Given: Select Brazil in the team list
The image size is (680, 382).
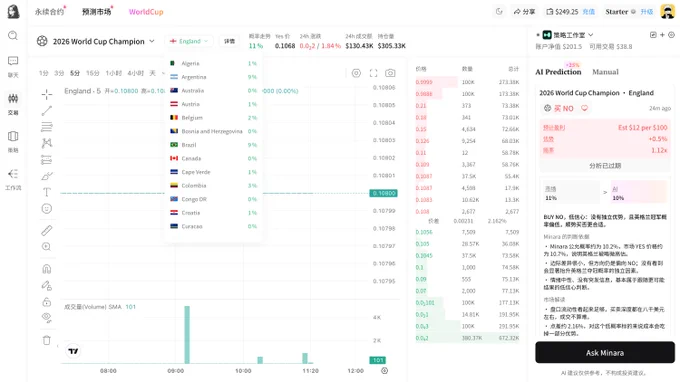Looking at the screenshot, I should click(214, 145).
